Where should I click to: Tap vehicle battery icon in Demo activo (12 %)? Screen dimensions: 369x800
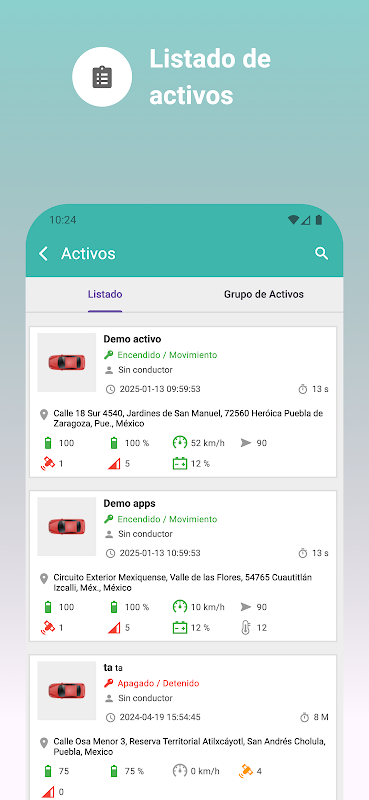click(180, 464)
